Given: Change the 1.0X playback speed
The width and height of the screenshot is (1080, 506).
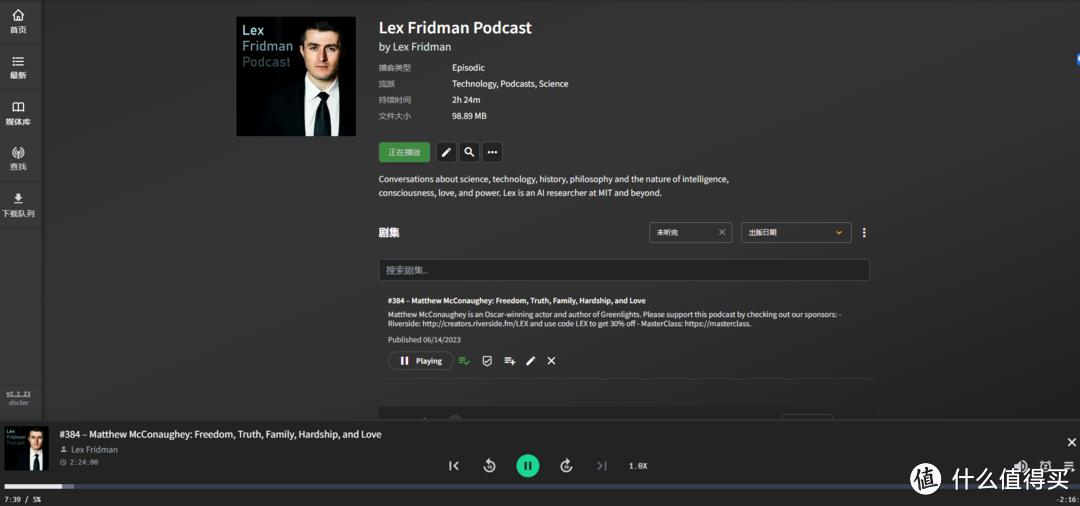Looking at the screenshot, I should click(638, 466).
